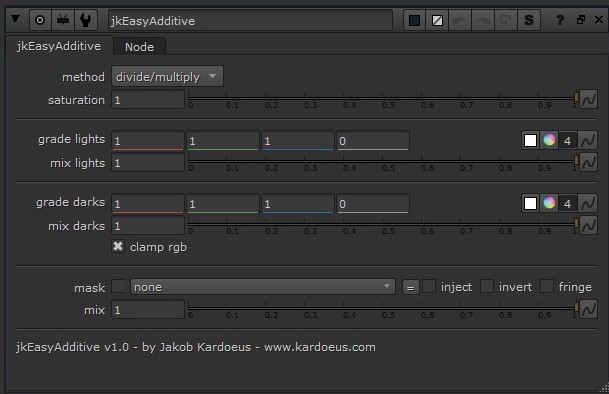
Task: Collapse the panel with the top-left triangle
Action: coord(15,18)
